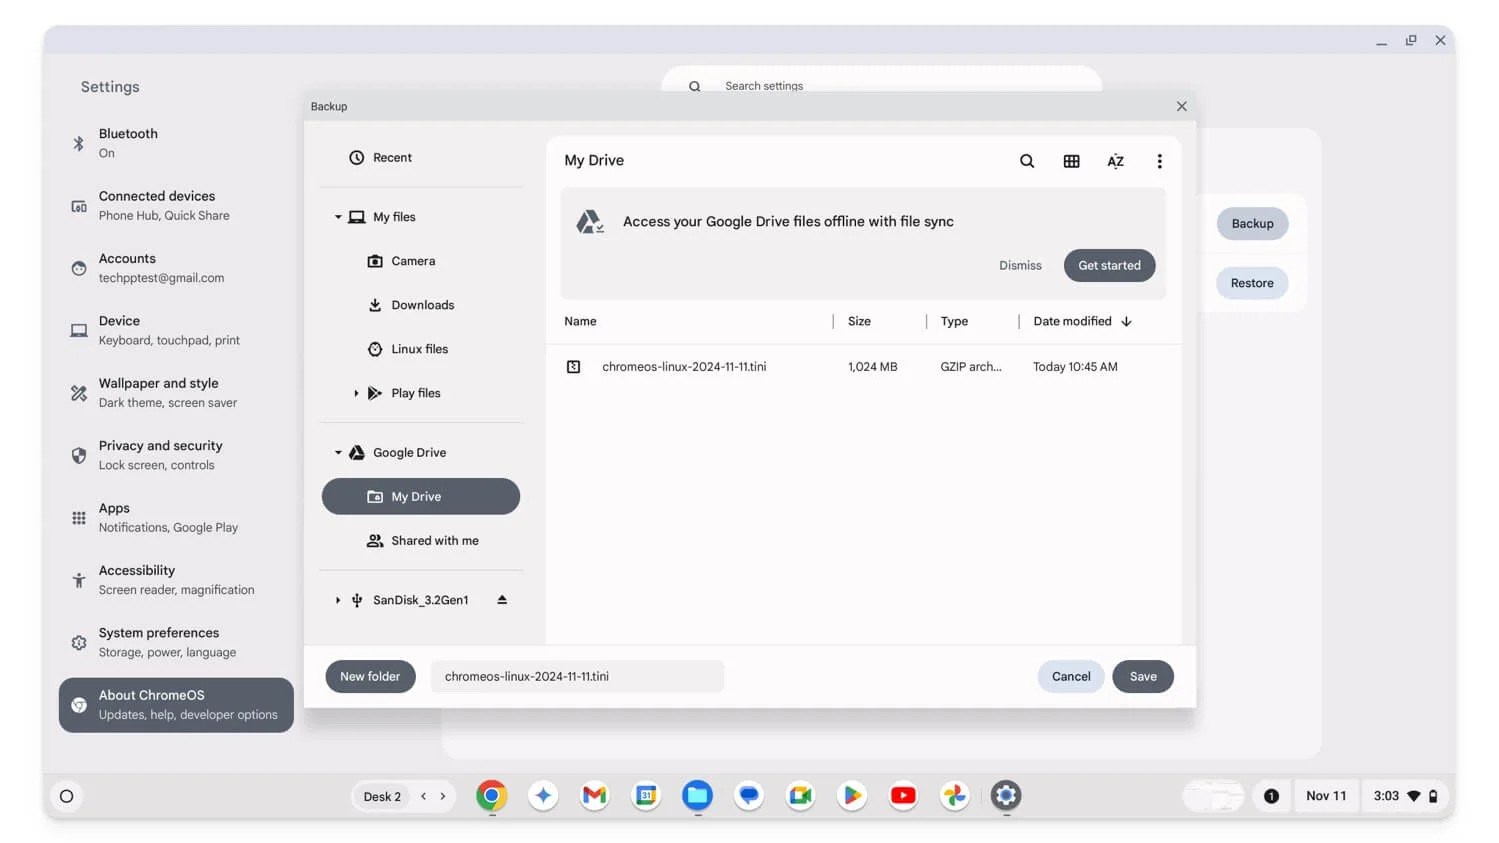
Task: Click the file name input field
Action: coord(577,677)
